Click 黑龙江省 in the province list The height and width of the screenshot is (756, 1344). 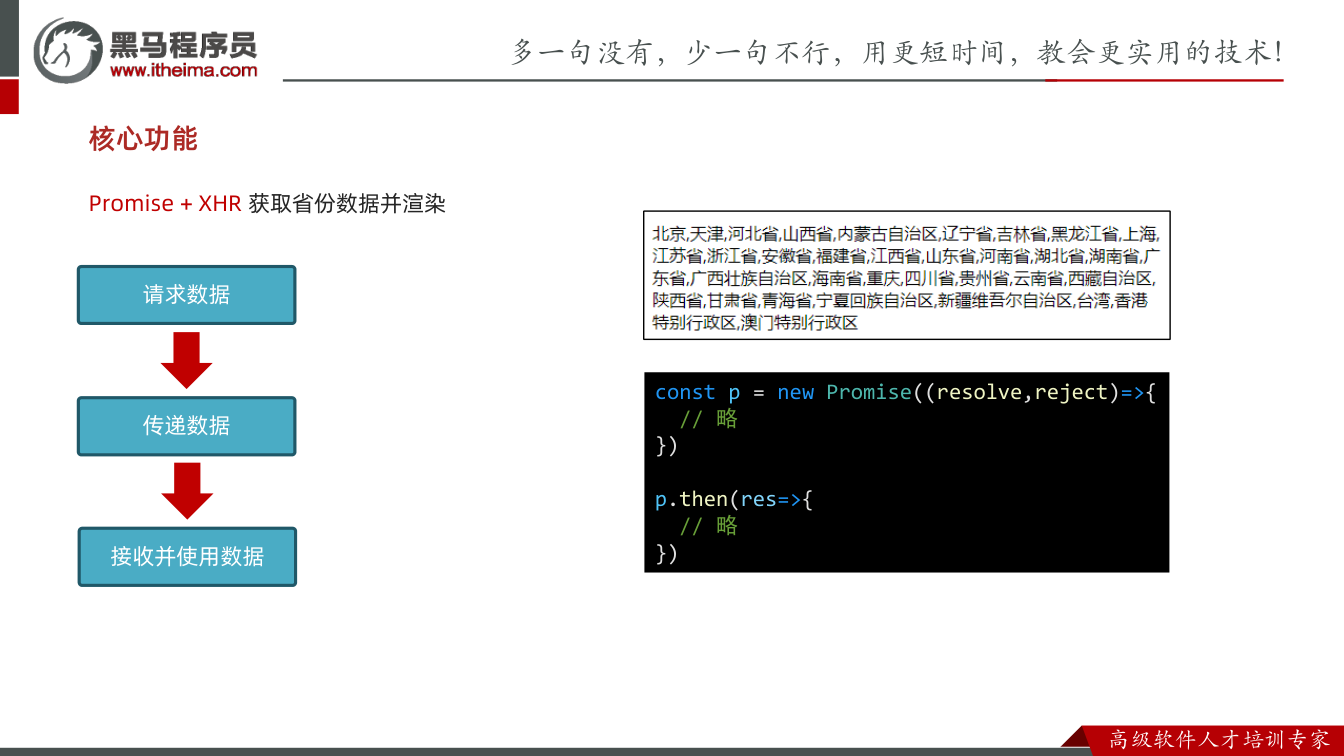pos(1084,234)
